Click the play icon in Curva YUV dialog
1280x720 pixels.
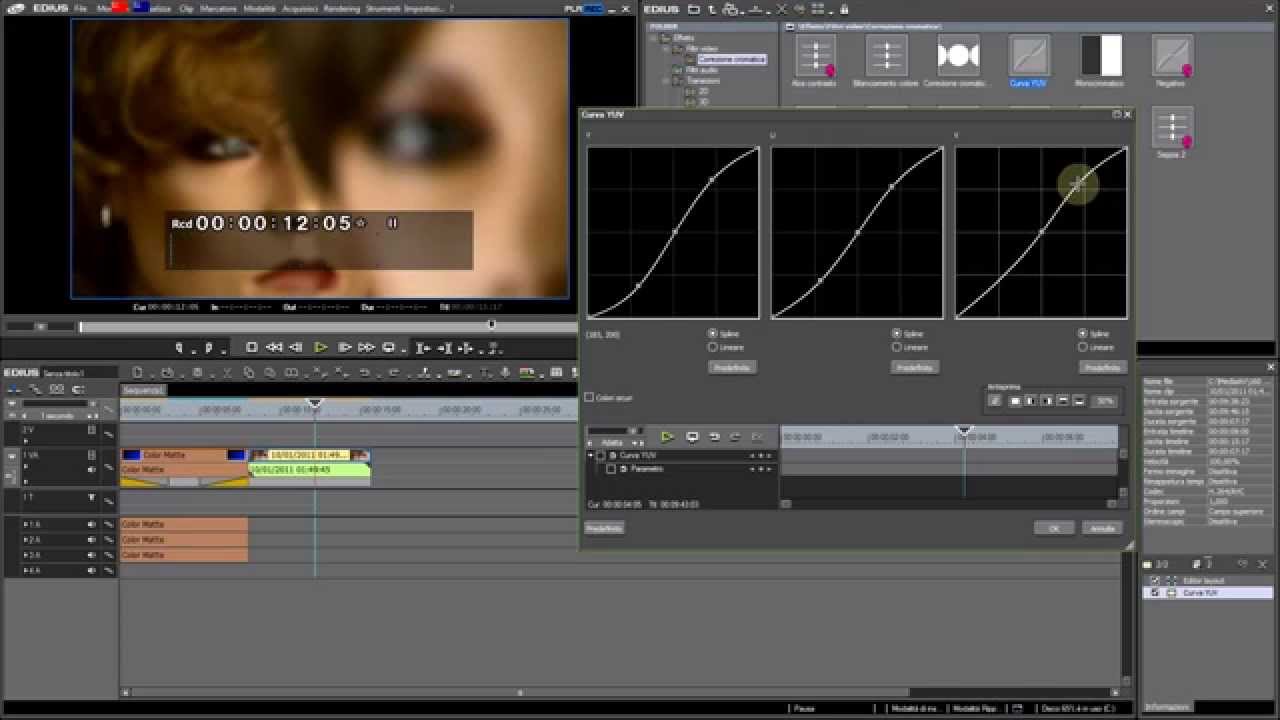click(667, 437)
